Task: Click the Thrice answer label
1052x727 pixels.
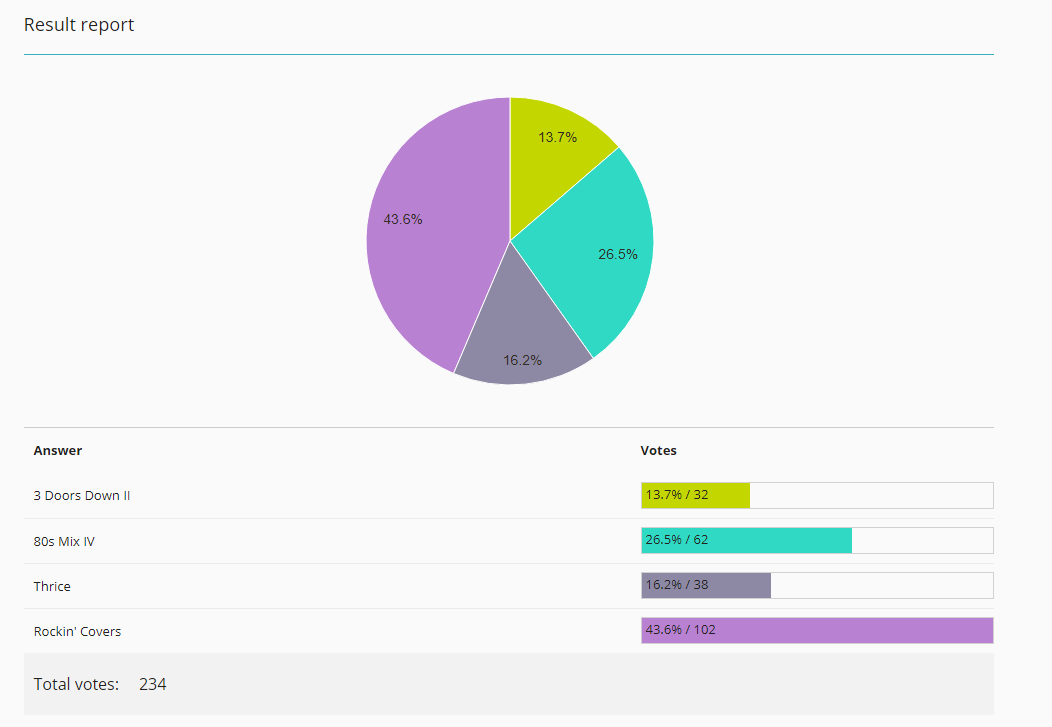Action: point(52,586)
